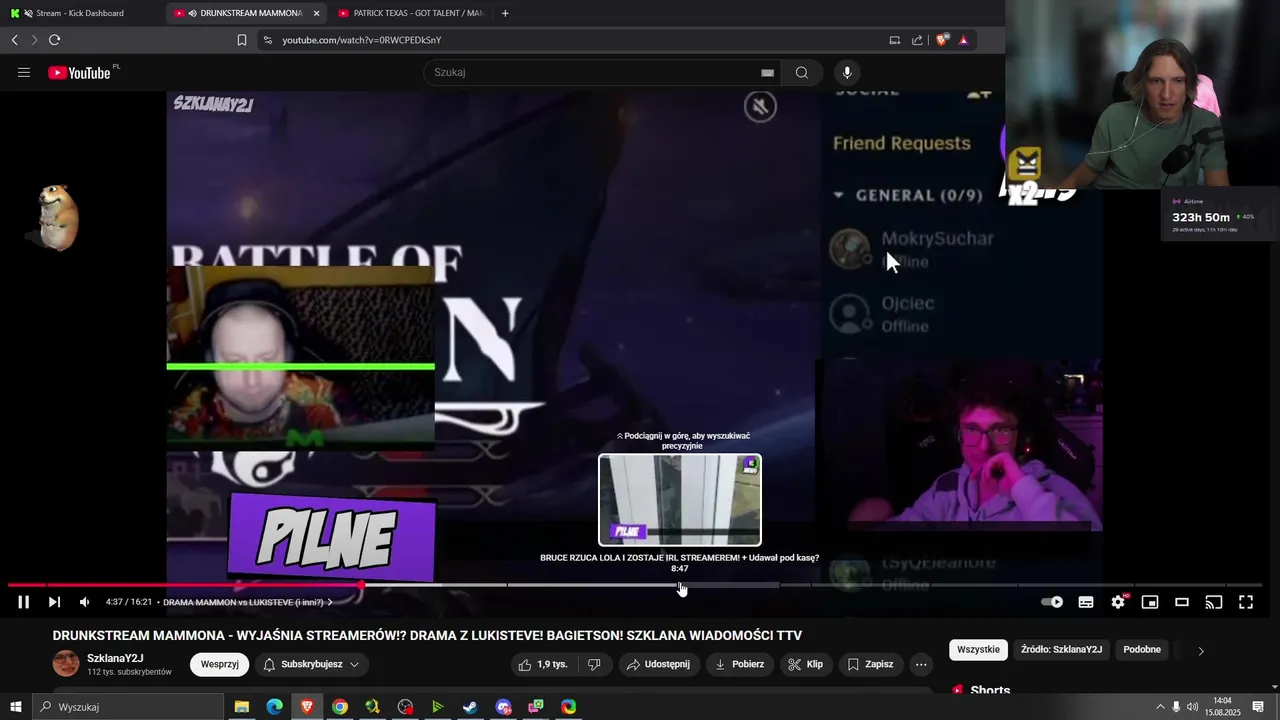1280x720 pixels.
Task: Open the 14:04 taskbar clock
Action: tap(1222, 707)
